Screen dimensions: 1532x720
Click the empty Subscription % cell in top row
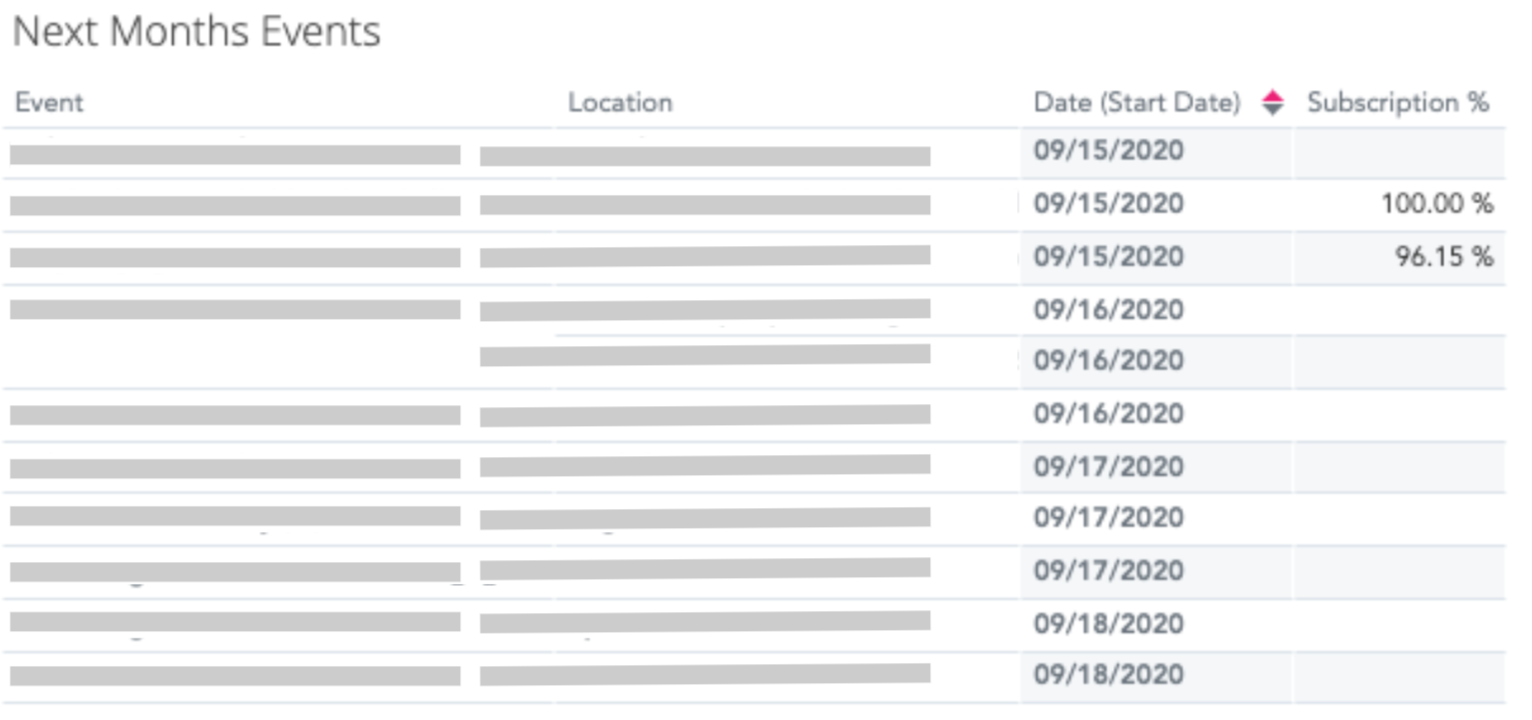point(1398,152)
